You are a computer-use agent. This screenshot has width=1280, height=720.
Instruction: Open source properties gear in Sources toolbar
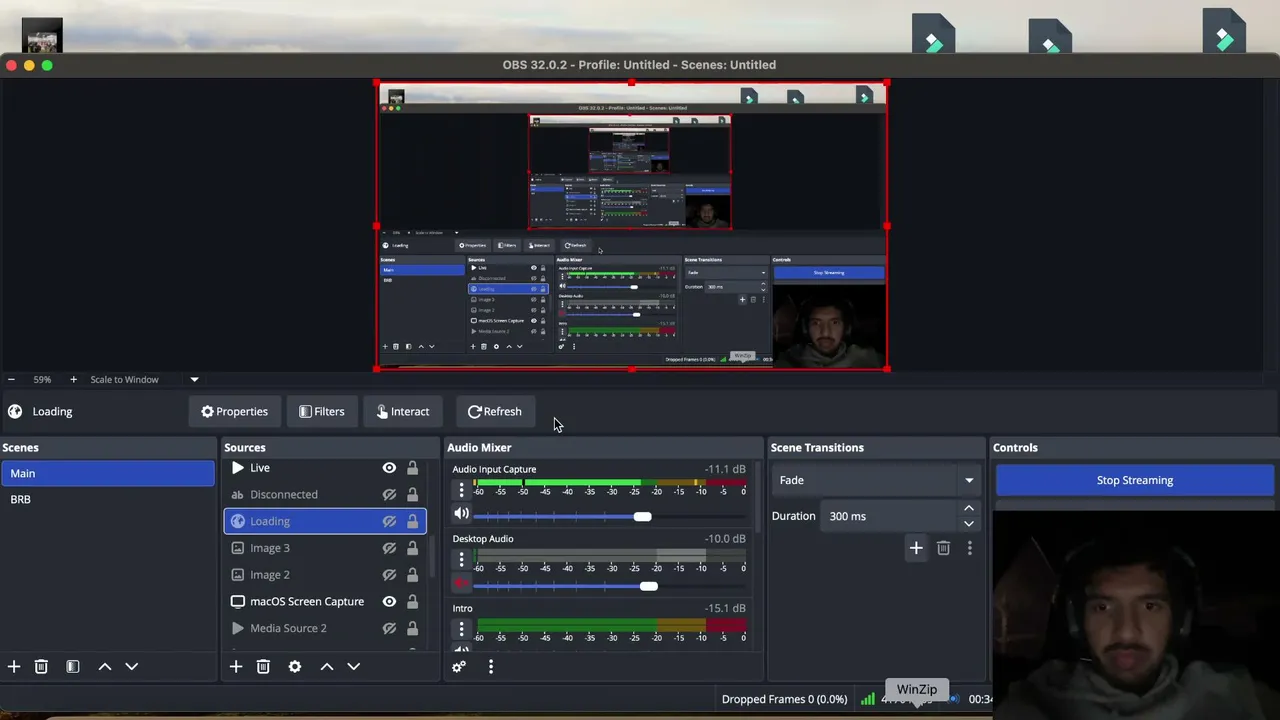(x=295, y=667)
